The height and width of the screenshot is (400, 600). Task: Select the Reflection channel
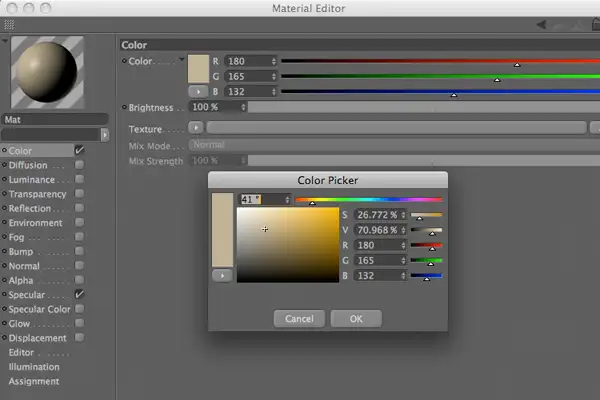click(30, 209)
